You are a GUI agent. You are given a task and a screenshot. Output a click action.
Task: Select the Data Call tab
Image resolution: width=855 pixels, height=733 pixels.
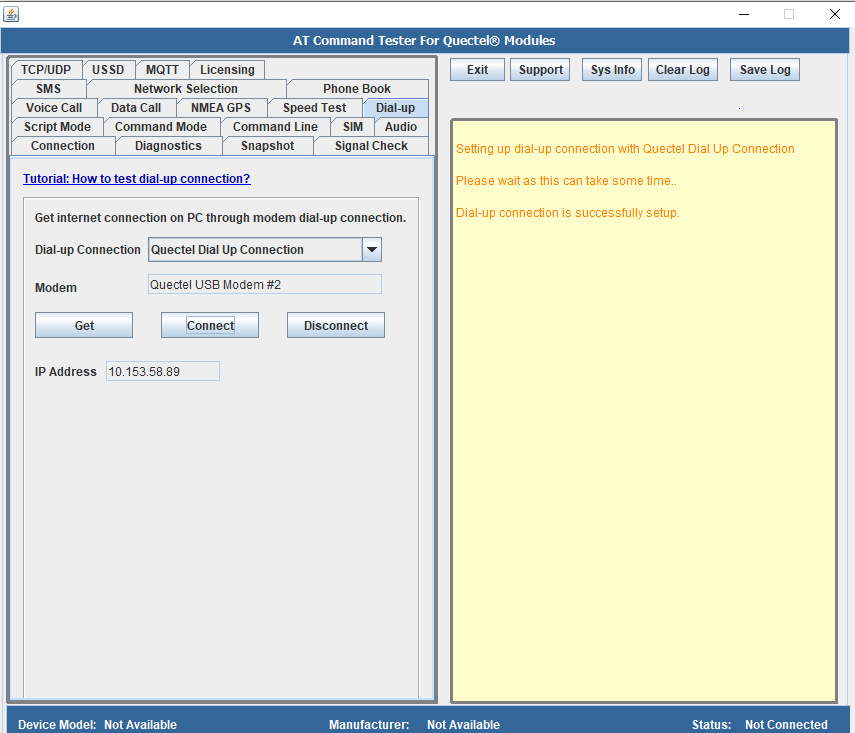tap(136, 108)
